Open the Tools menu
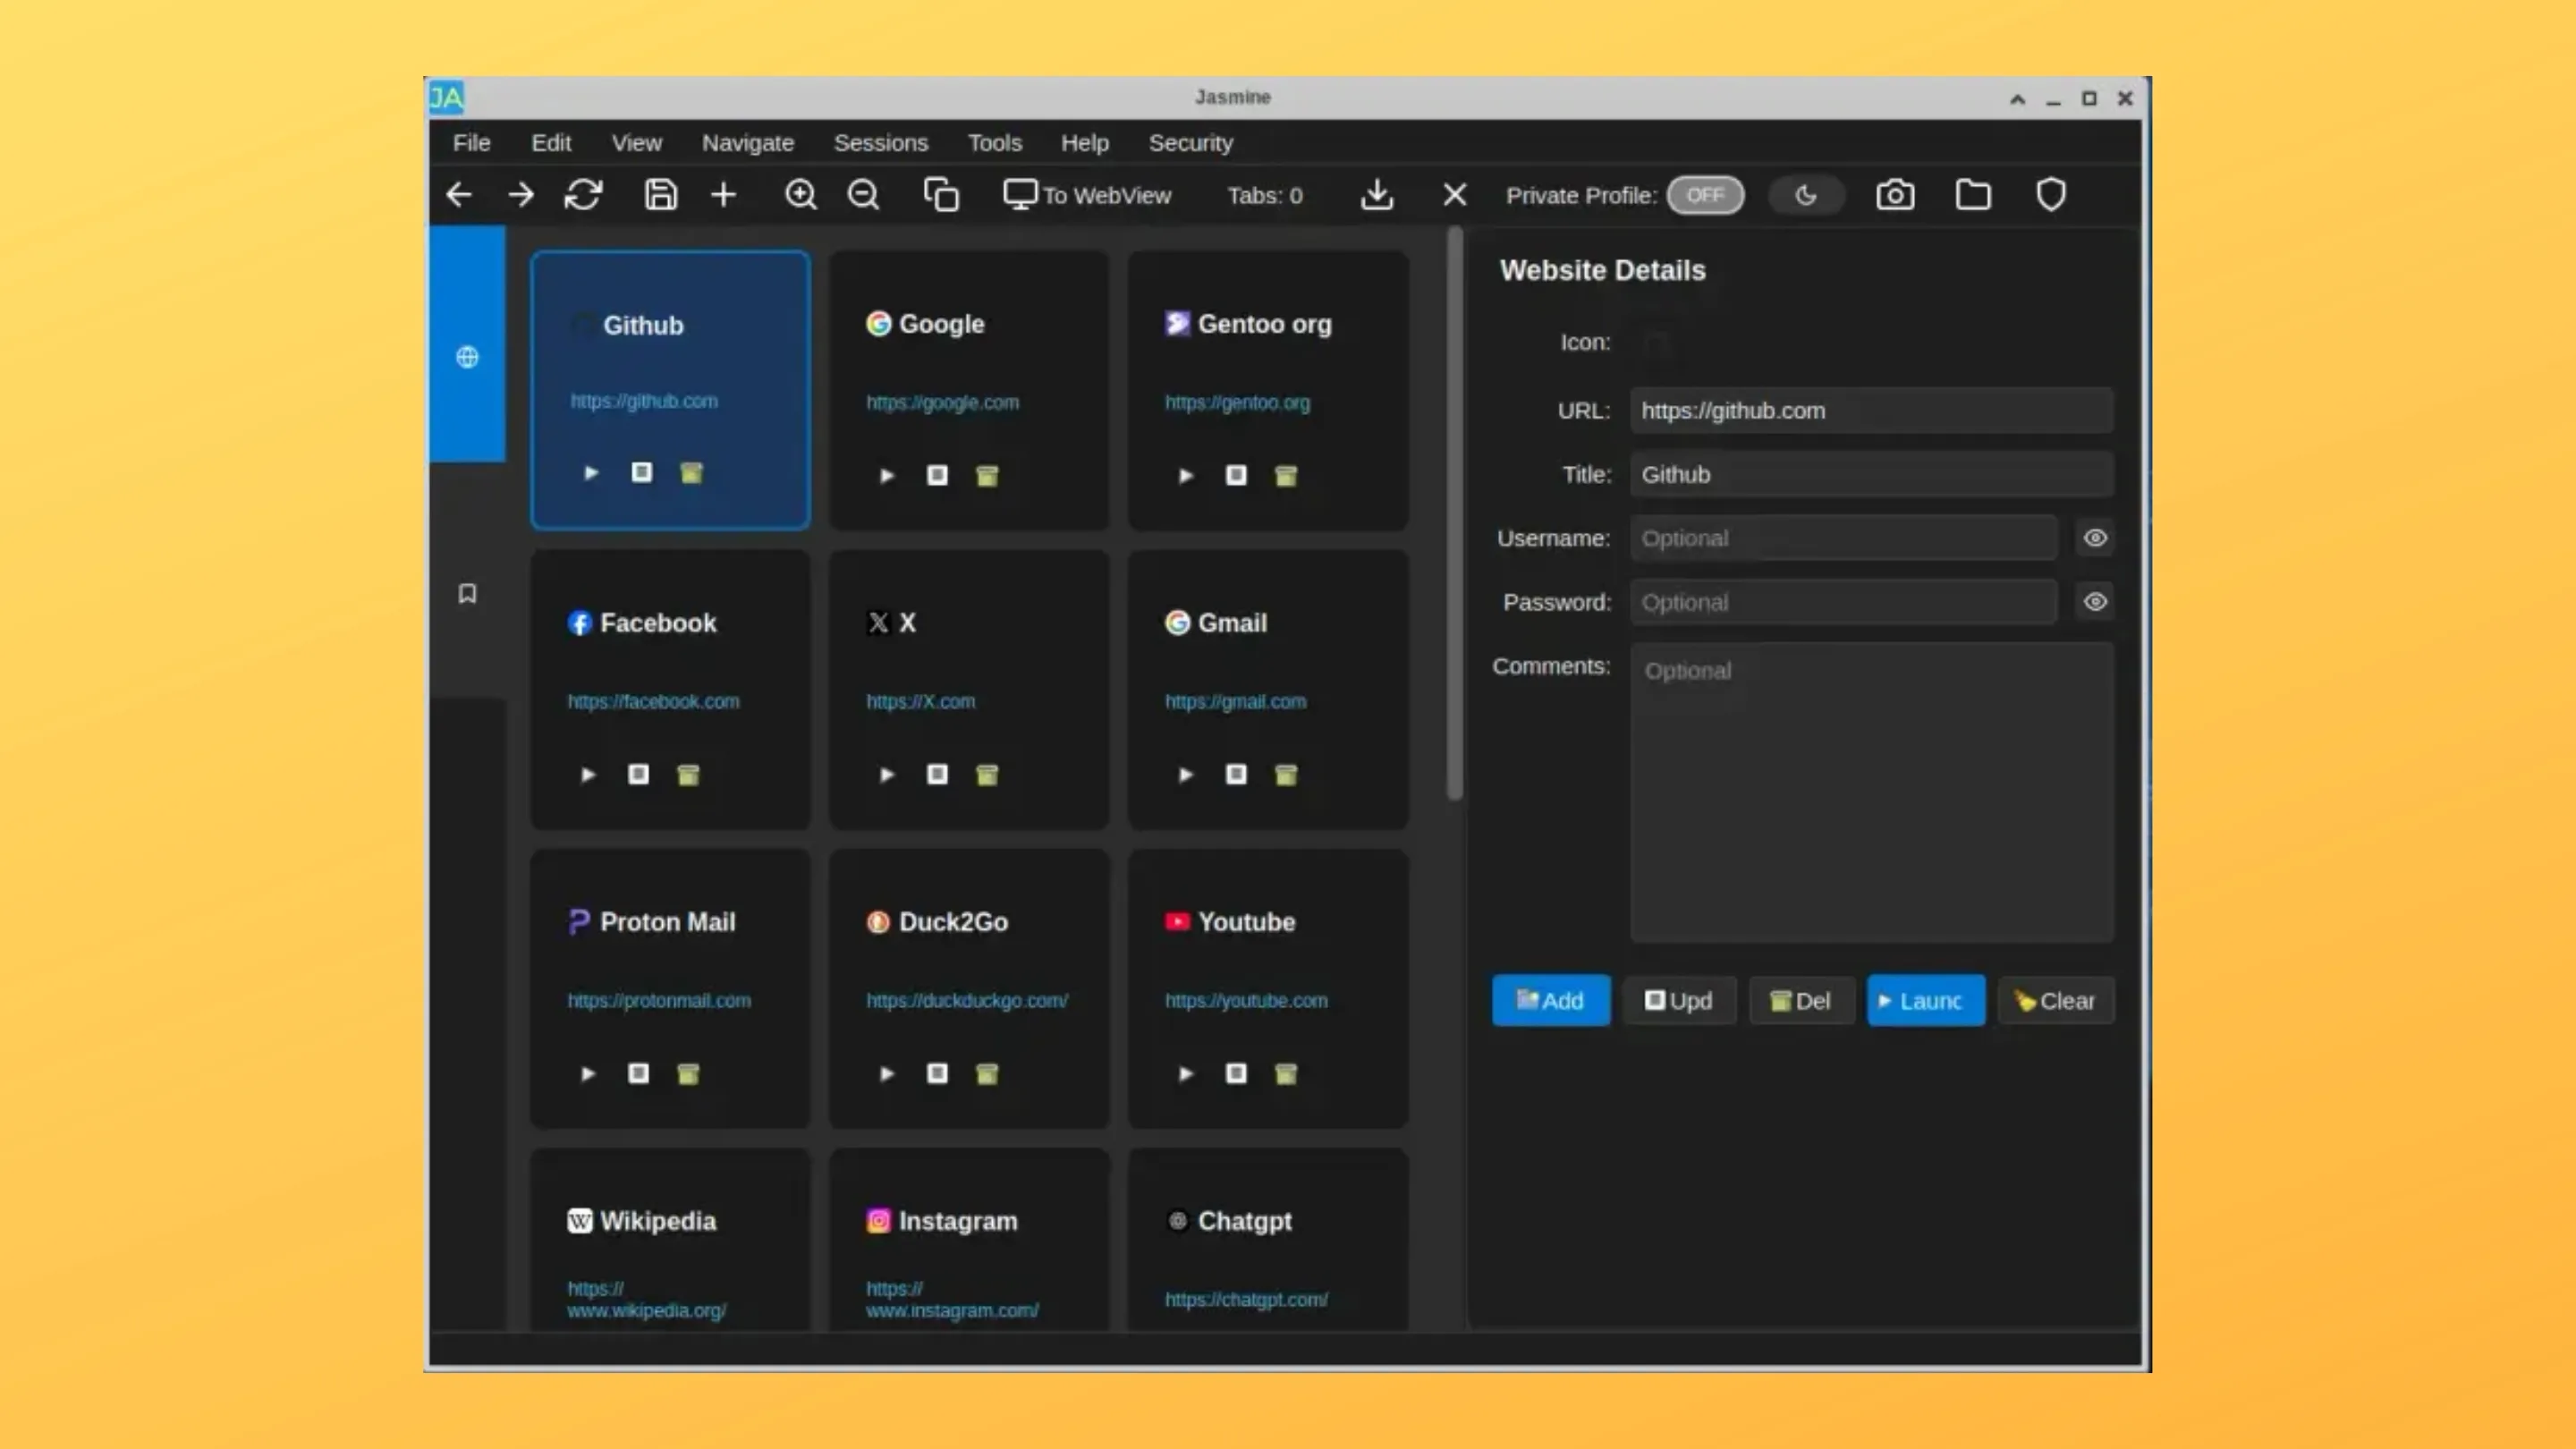 tap(995, 143)
